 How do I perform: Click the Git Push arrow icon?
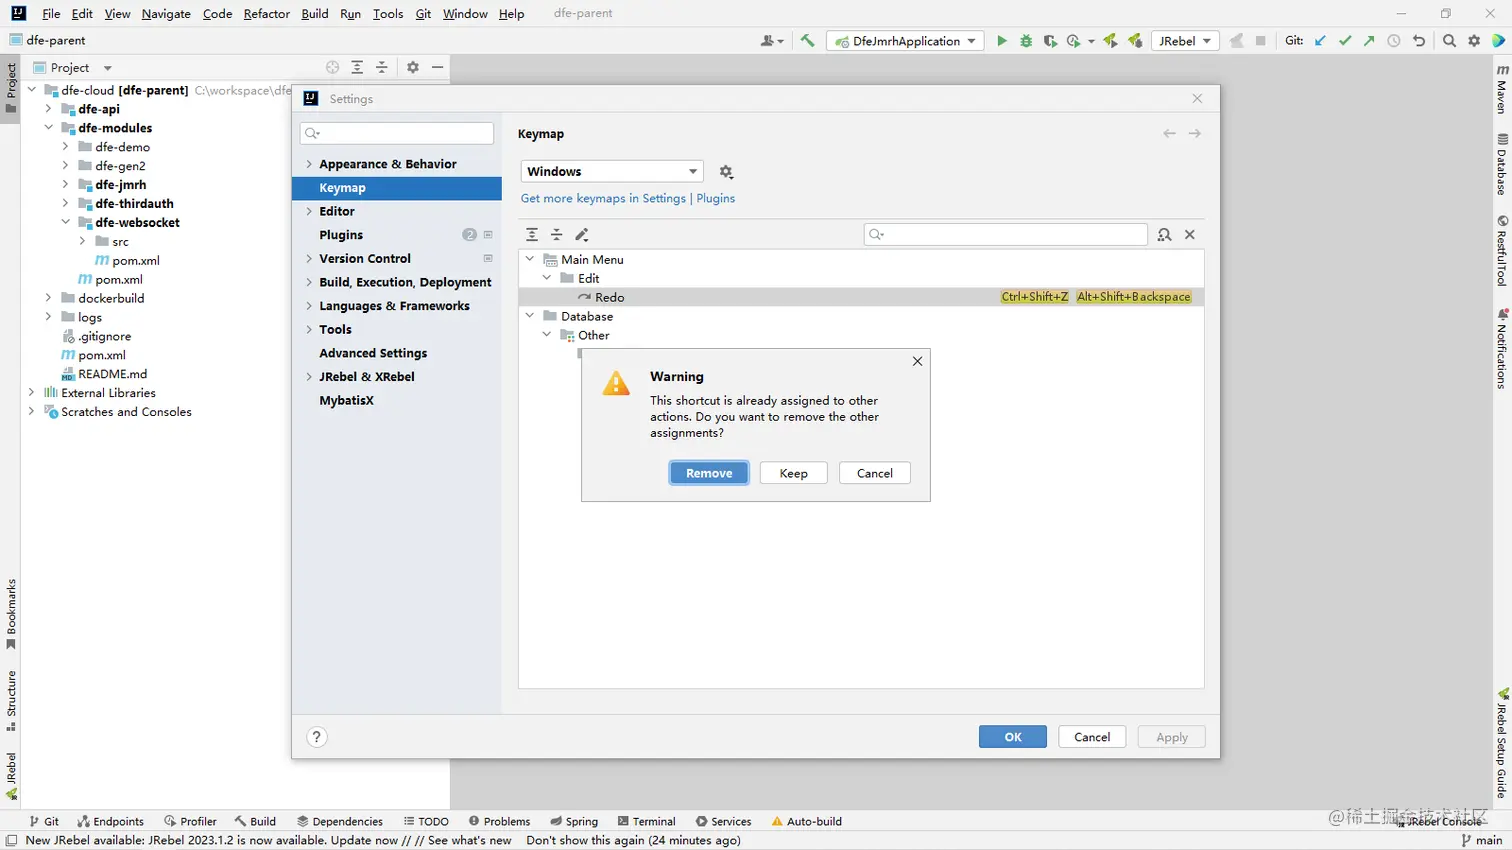click(x=1369, y=41)
